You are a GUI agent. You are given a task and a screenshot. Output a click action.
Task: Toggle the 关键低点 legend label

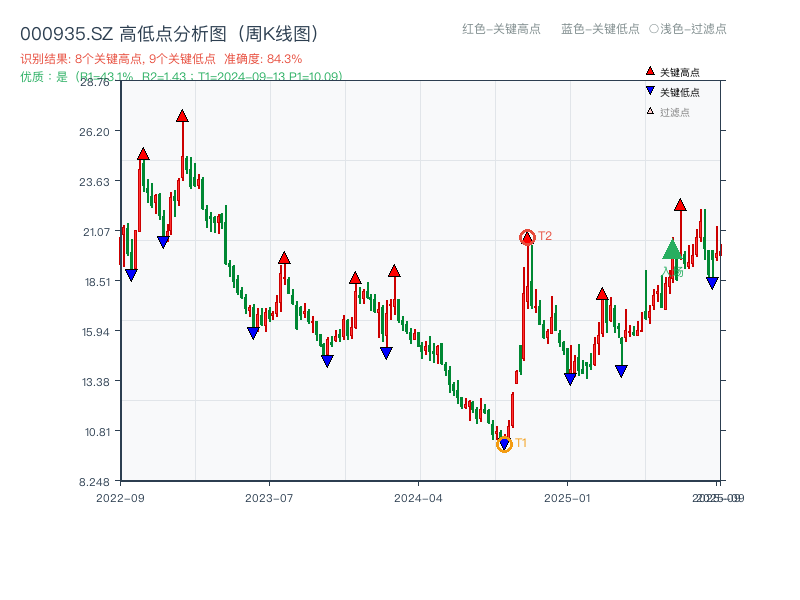click(680, 92)
